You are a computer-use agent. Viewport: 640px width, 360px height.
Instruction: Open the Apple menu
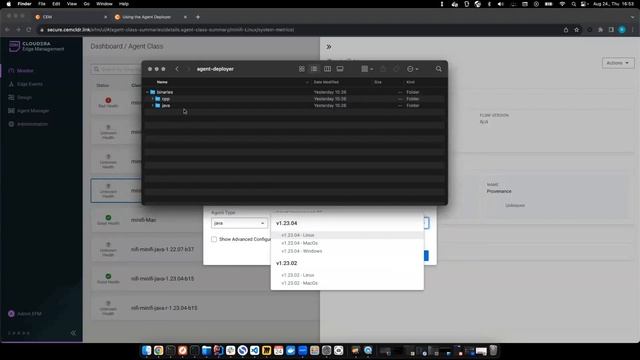9,4
